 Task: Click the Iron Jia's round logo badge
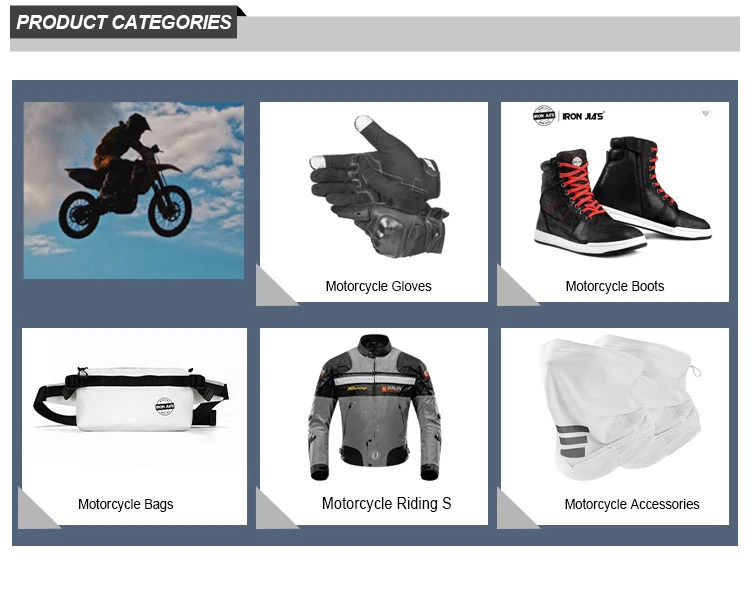click(x=544, y=116)
